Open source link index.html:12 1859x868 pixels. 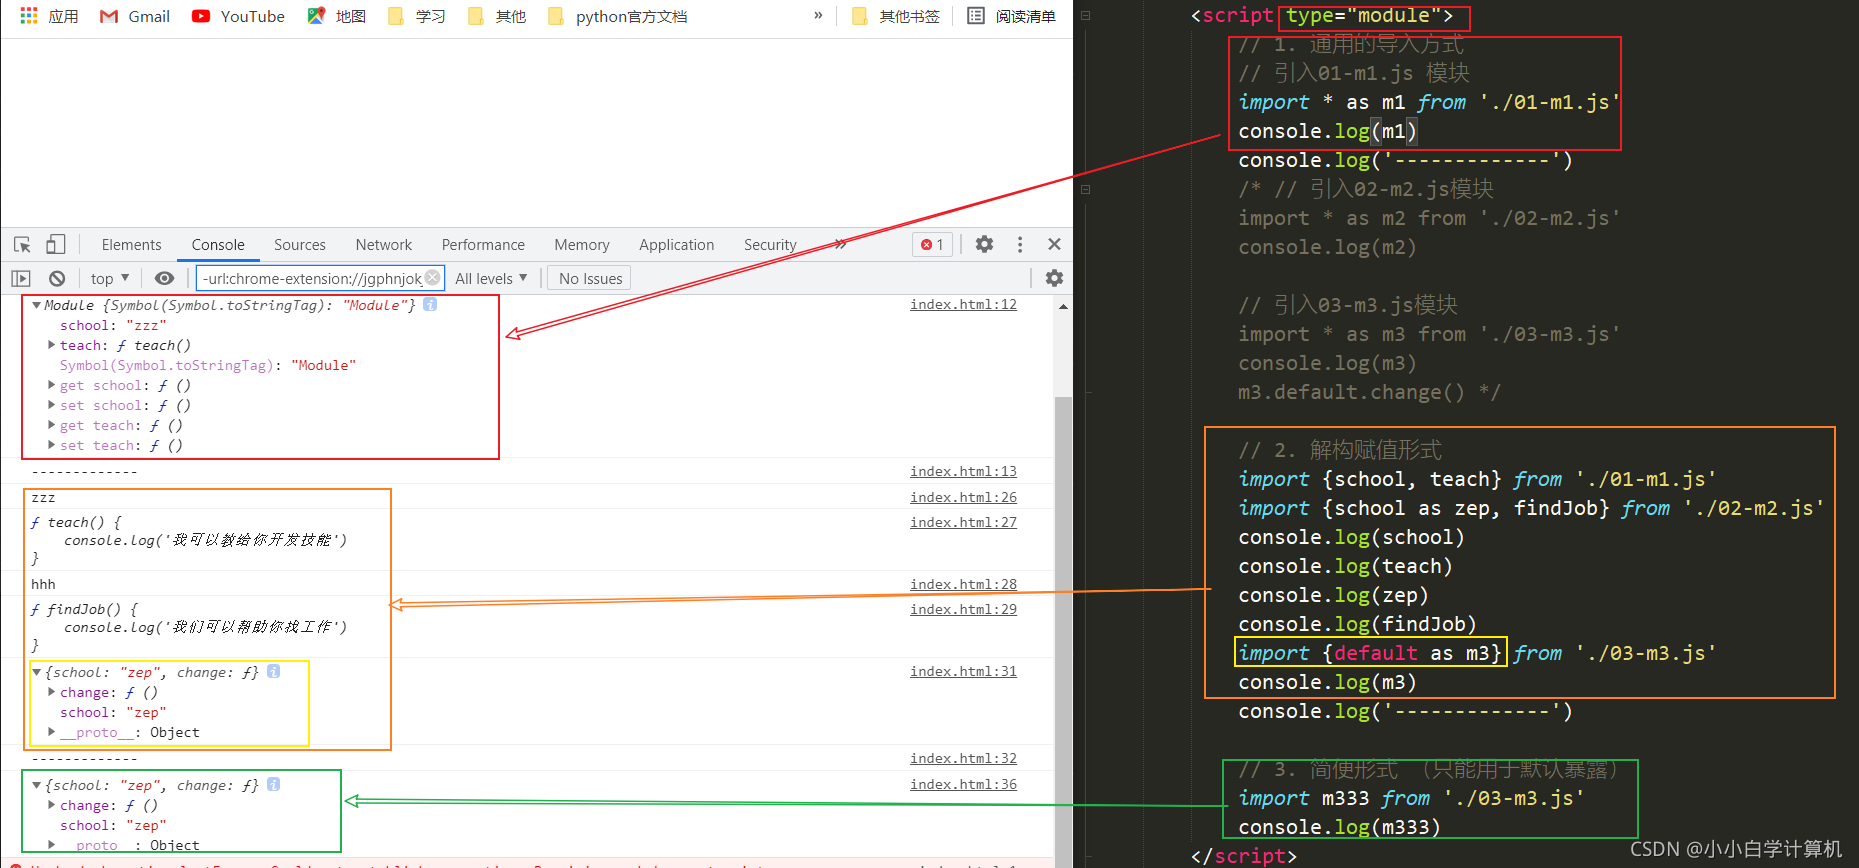[x=963, y=304]
